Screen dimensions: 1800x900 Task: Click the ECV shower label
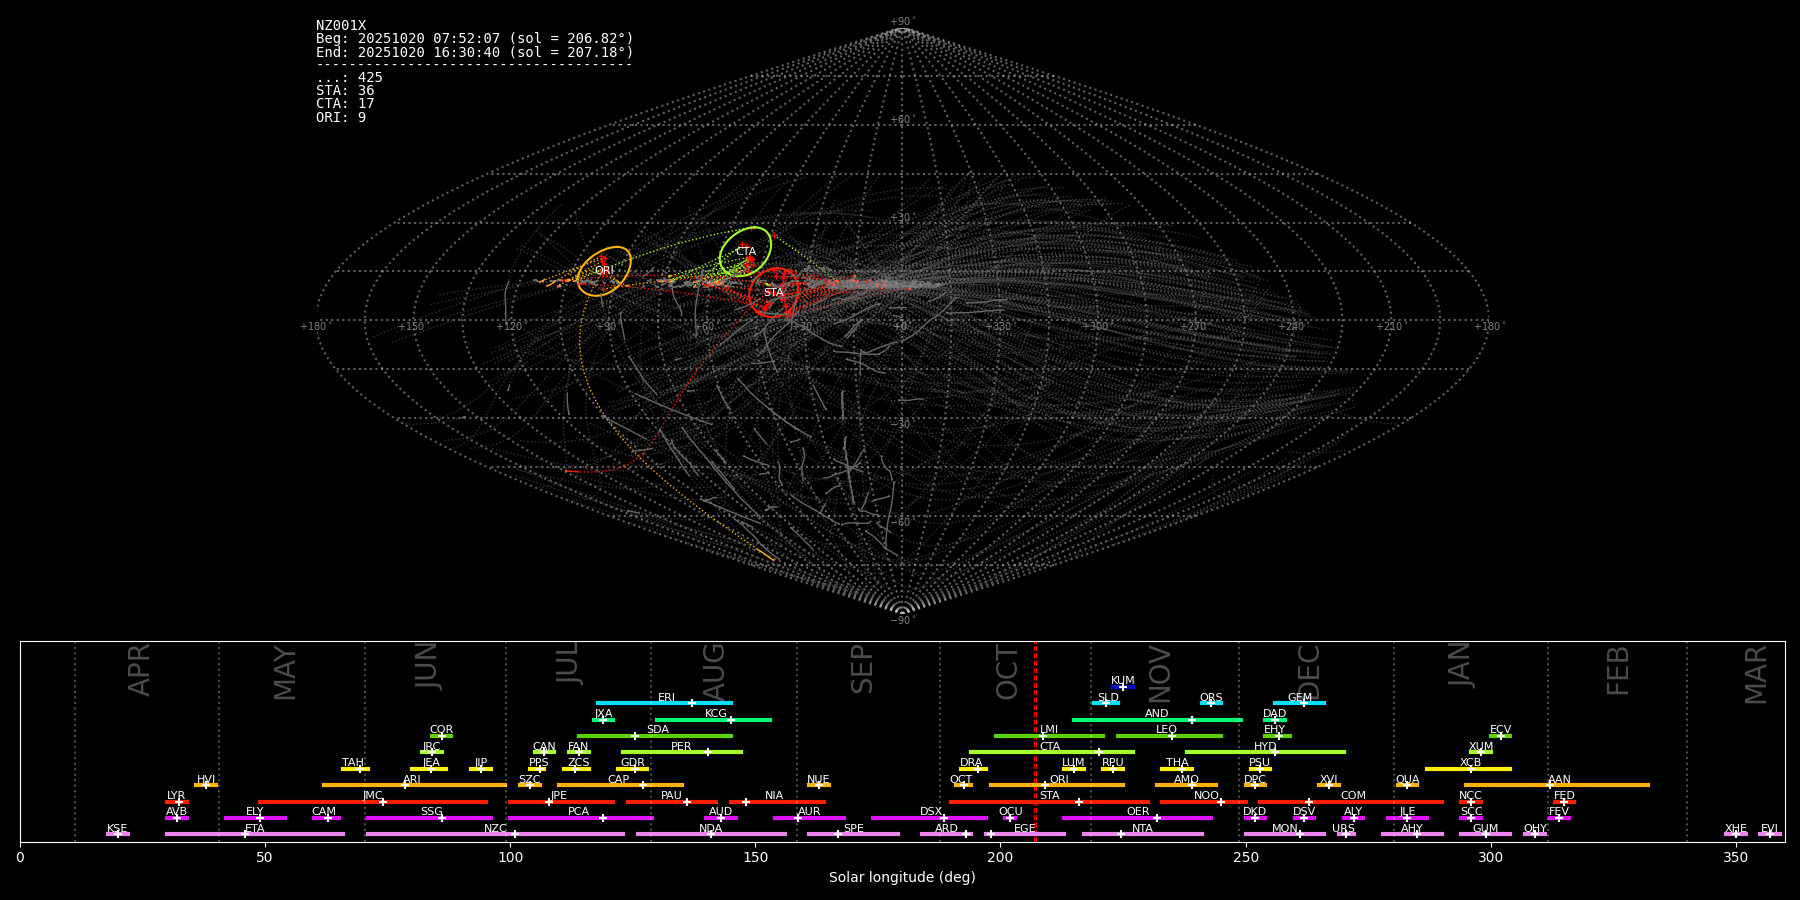(1501, 730)
